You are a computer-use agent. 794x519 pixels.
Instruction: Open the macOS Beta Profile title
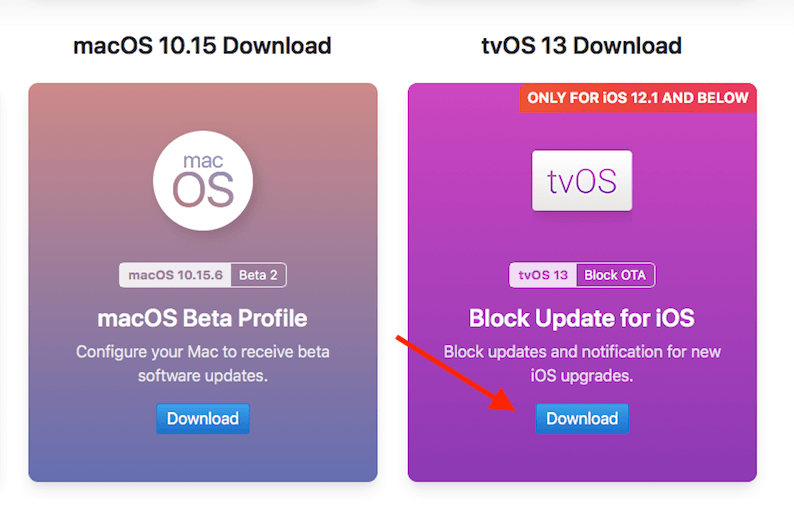[x=203, y=319]
